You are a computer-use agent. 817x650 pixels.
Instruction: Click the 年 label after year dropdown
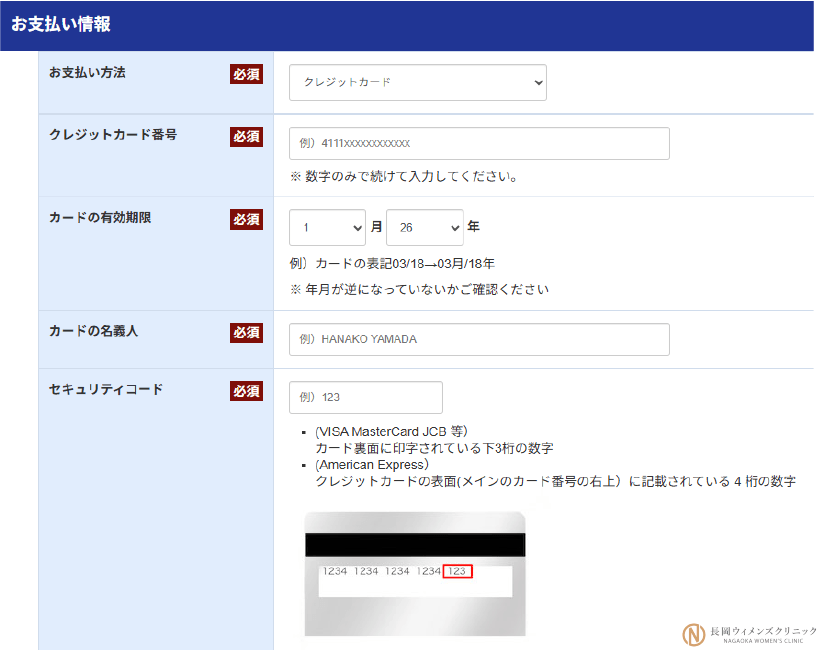pos(473,227)
